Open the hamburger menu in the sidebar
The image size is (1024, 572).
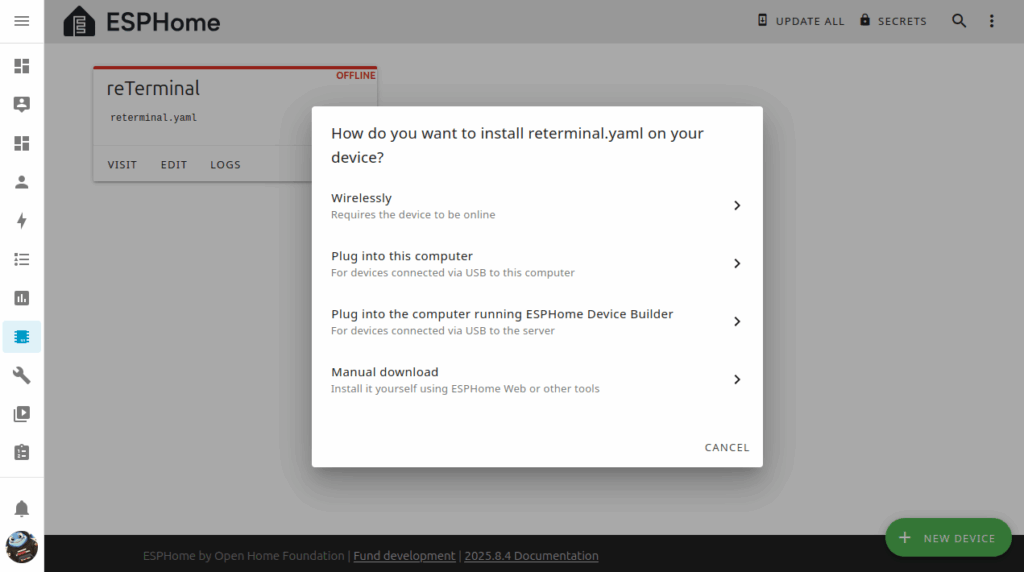pos(22,21)
